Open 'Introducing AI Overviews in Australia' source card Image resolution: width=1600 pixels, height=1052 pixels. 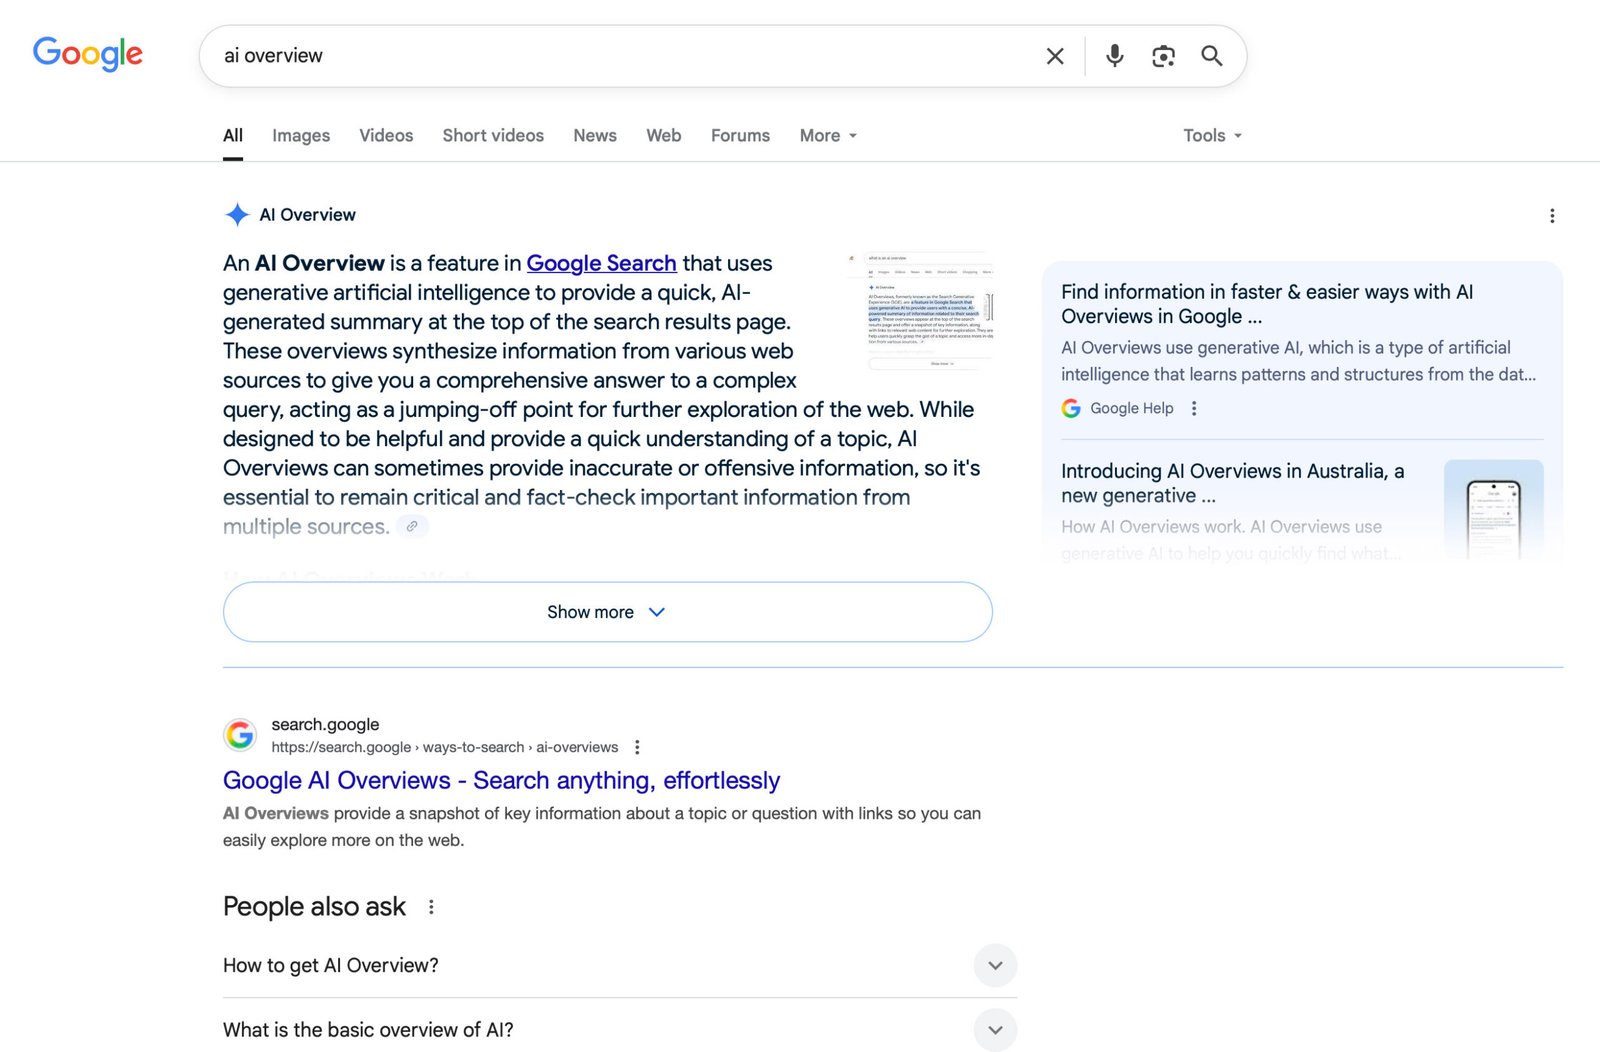pyautogui.click(x=1232, y=483)
